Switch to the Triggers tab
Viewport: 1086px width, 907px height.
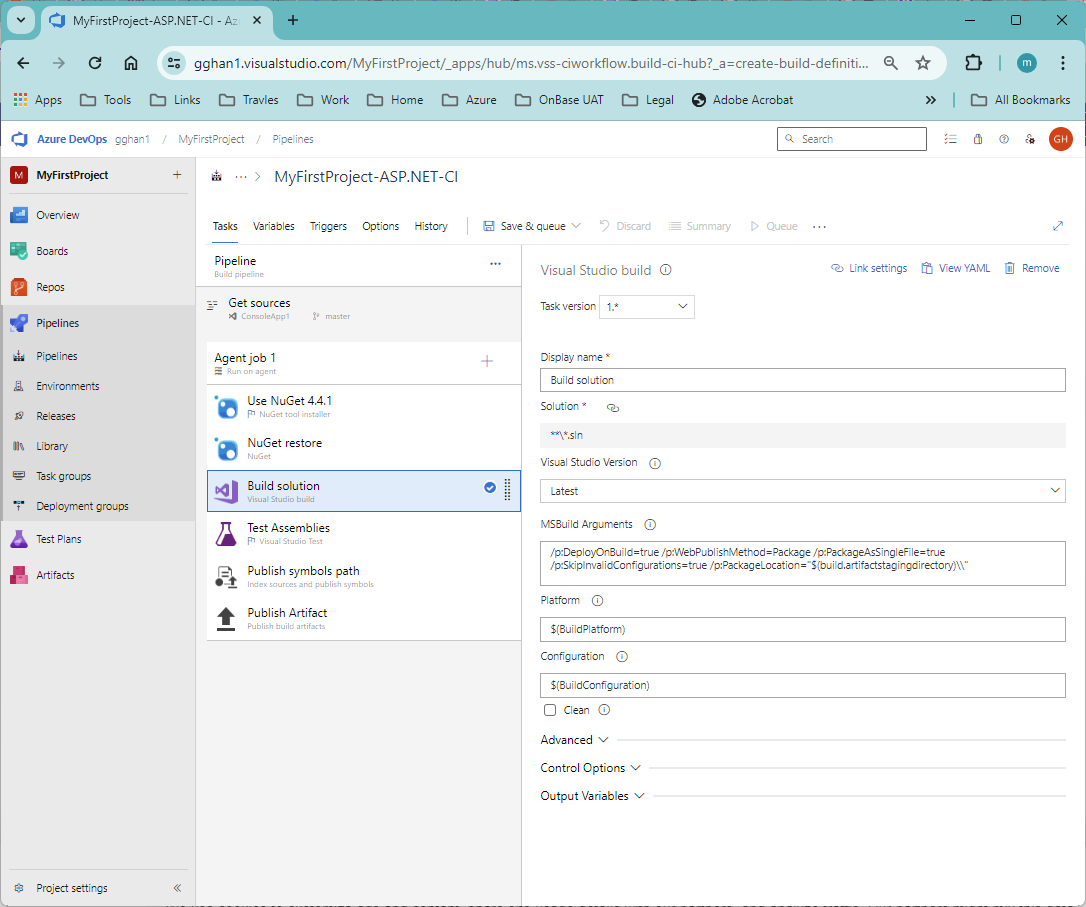click(x=328, y=226)
